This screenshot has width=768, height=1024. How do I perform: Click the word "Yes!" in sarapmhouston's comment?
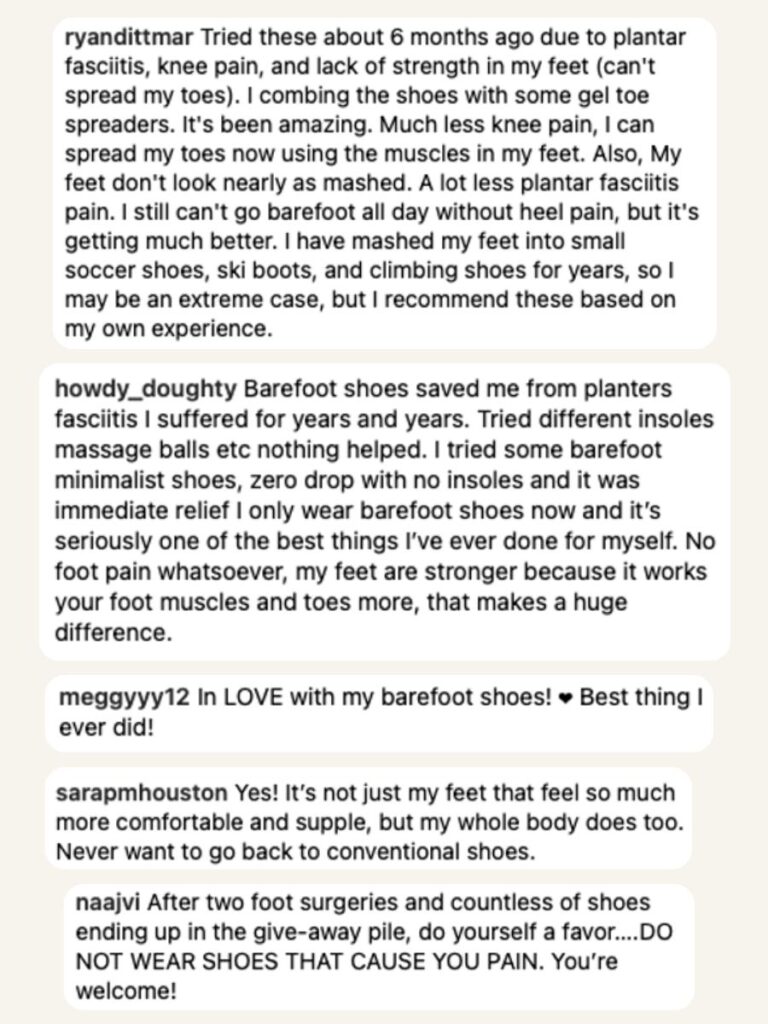[x=252, y=793]
